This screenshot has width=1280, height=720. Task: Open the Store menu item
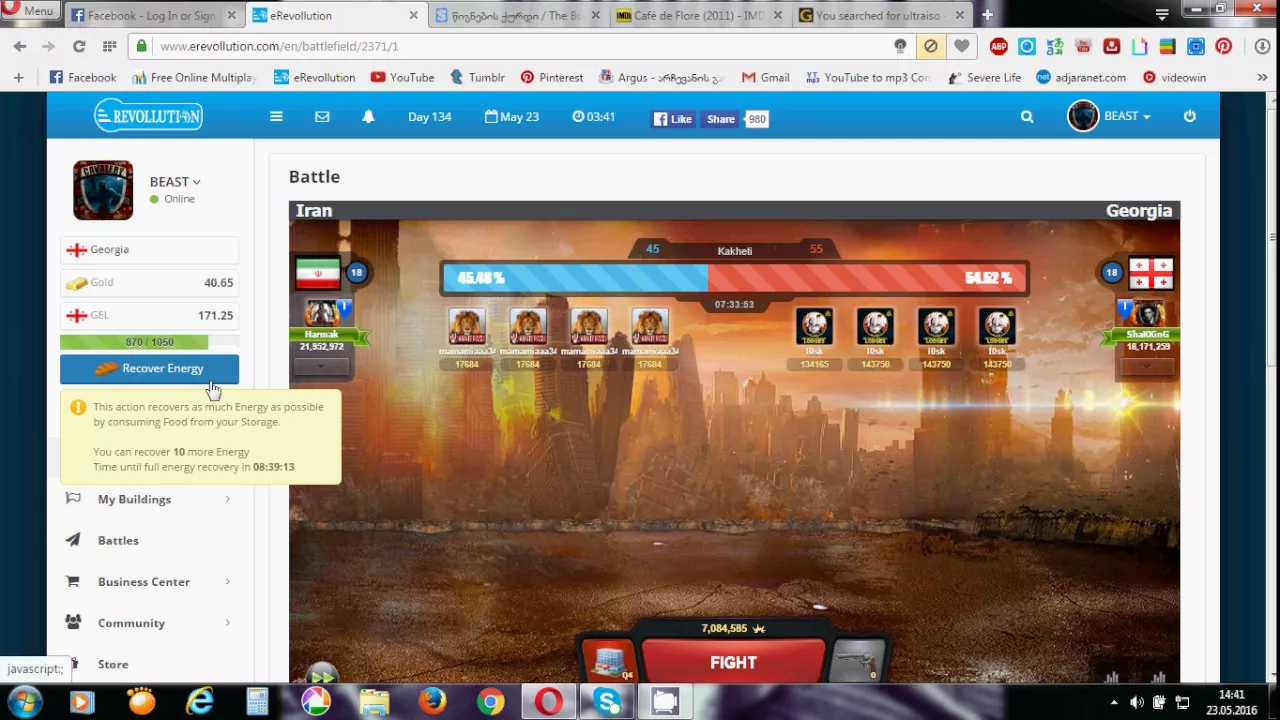click(x=113, y=664)
